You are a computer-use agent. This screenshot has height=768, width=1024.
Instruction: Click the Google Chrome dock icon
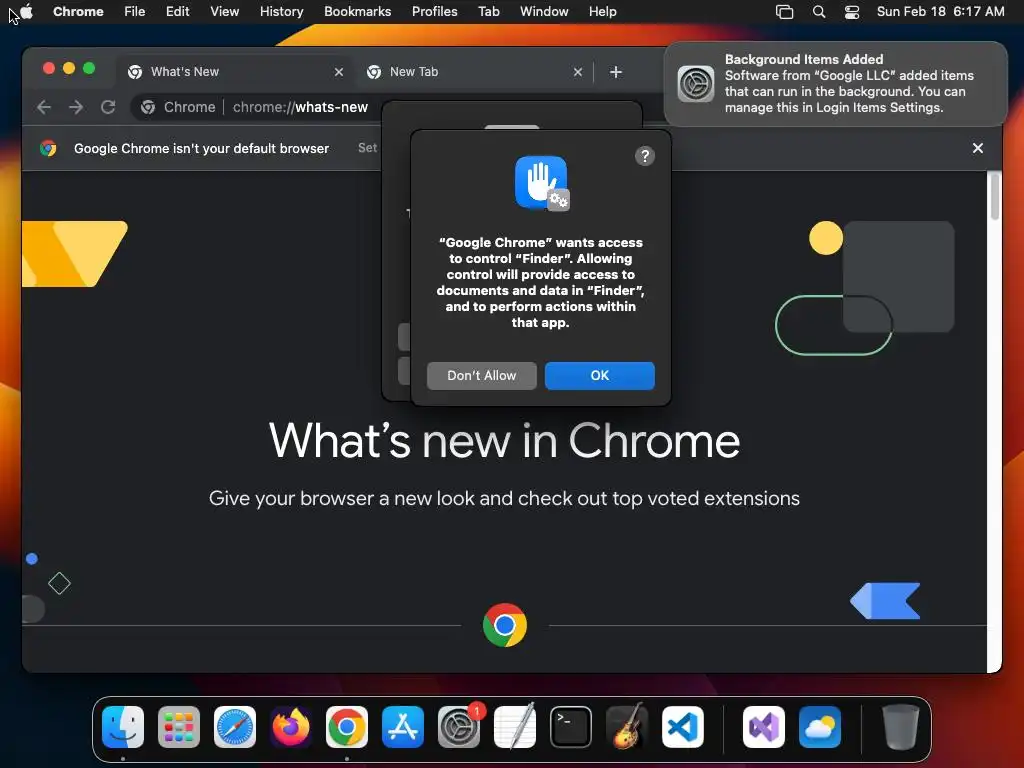[347, 727]
